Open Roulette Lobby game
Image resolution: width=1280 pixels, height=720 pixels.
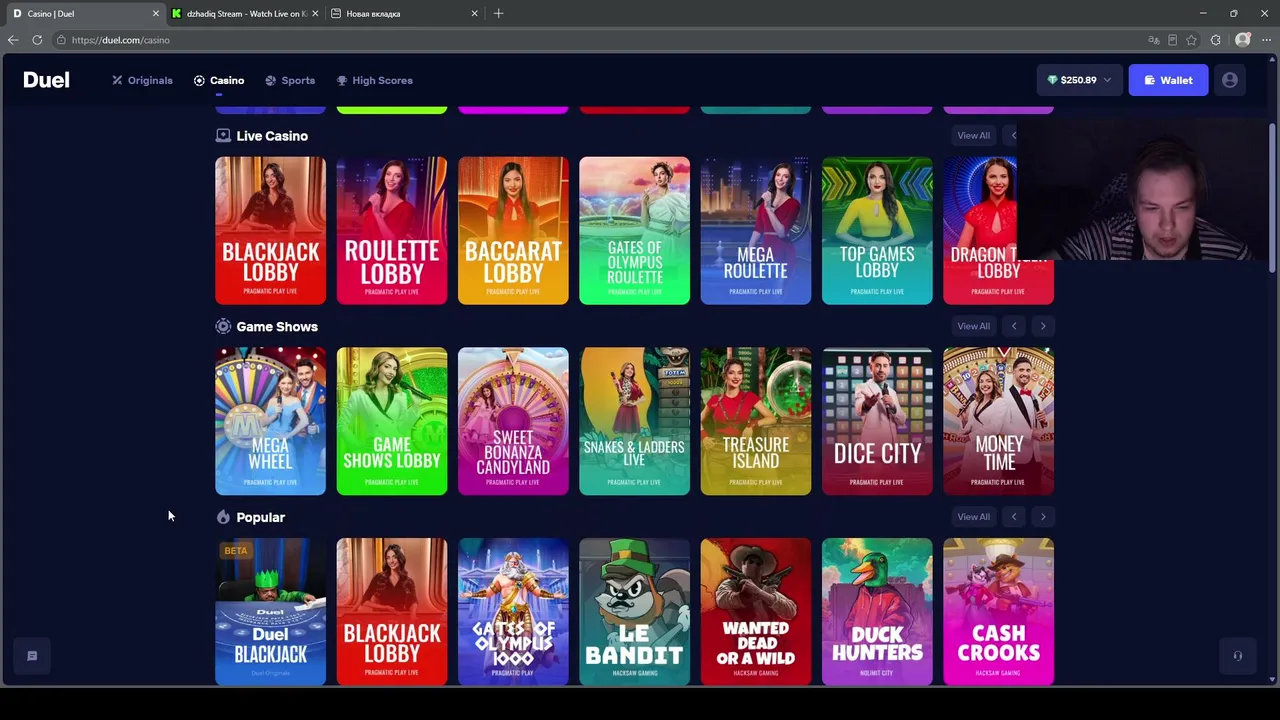pyautogui.click(x=392, y=231)
